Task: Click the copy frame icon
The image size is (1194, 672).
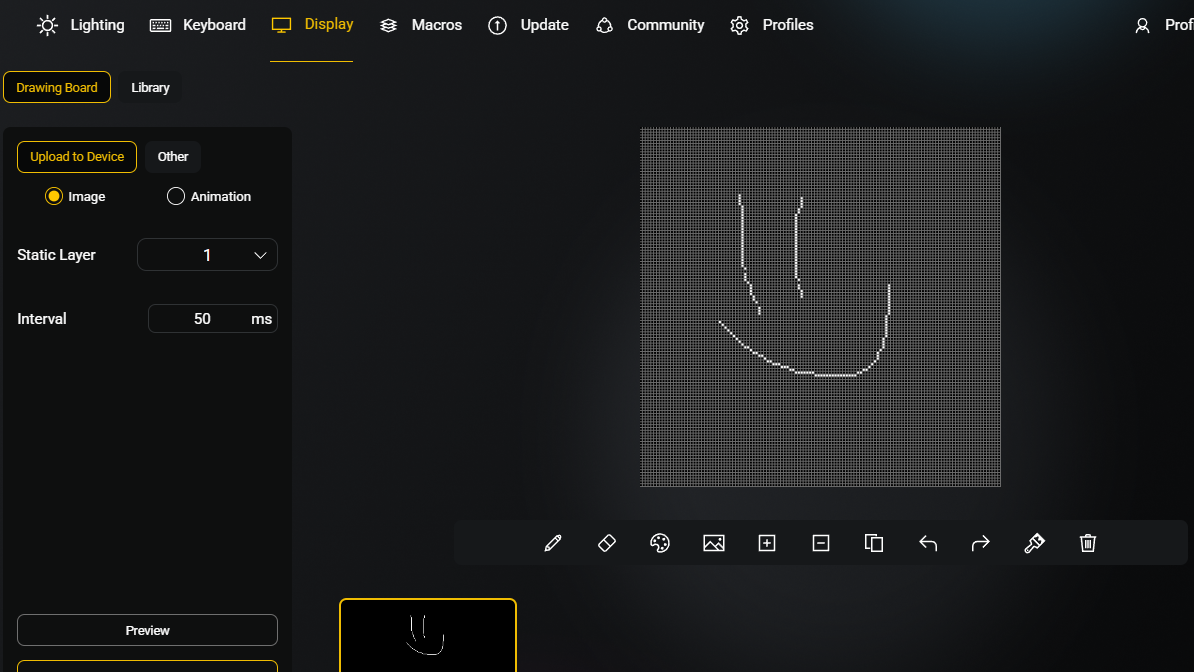Action: pos(874,543)
